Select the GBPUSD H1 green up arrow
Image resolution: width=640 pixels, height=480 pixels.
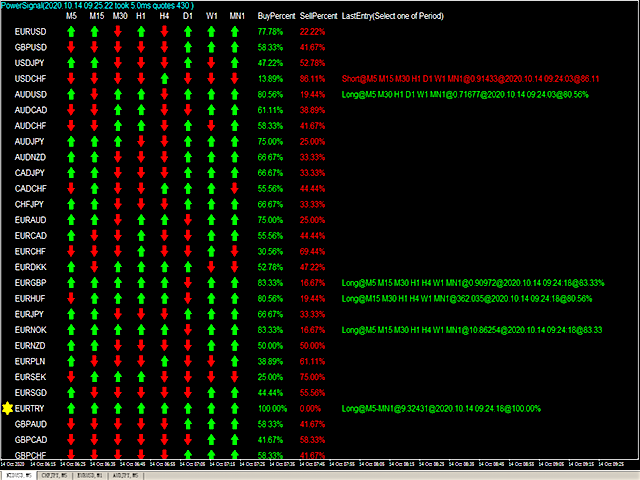coord(142,47)
